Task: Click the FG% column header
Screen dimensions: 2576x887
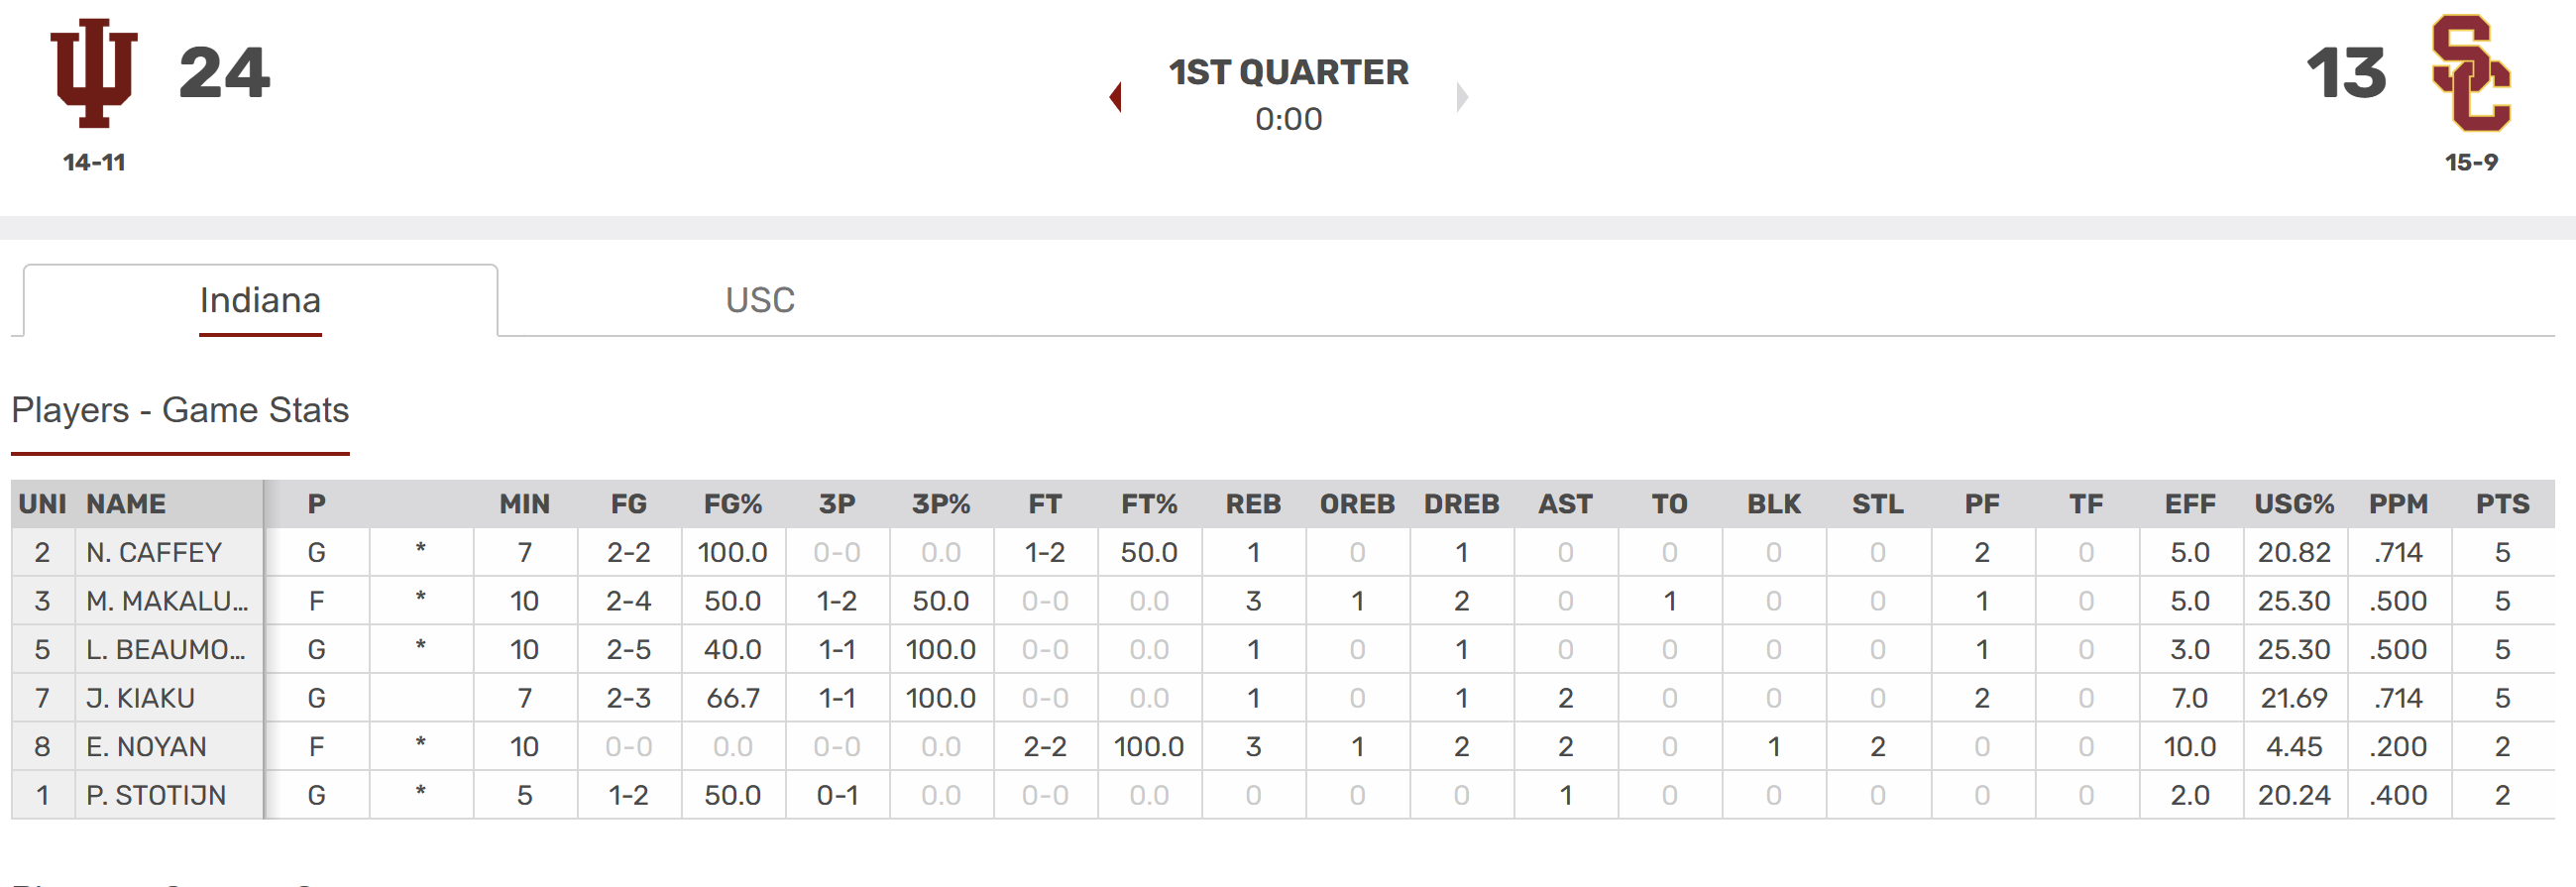Action: click(x=732, y=504)
